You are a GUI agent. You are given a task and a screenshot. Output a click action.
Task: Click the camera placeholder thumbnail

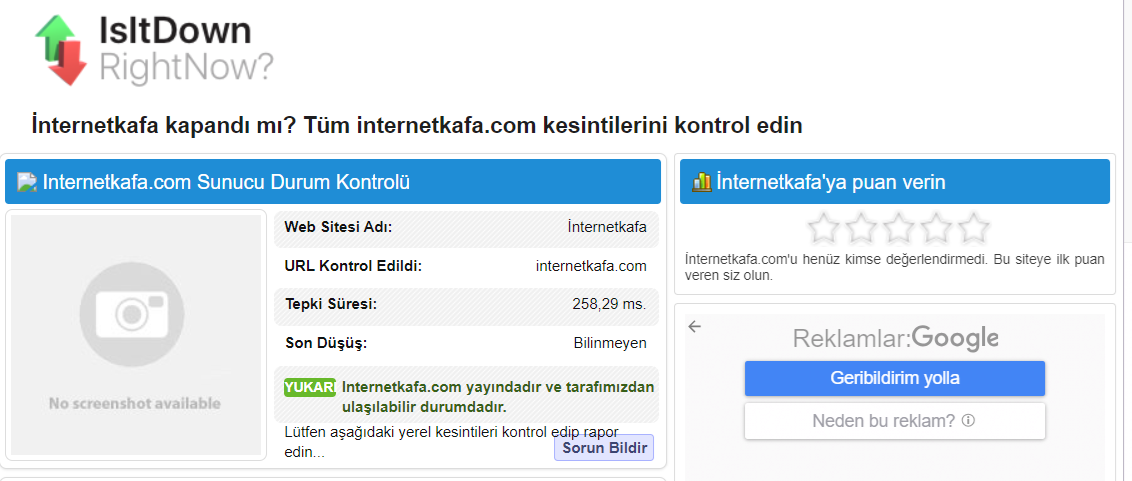point(136,335)
